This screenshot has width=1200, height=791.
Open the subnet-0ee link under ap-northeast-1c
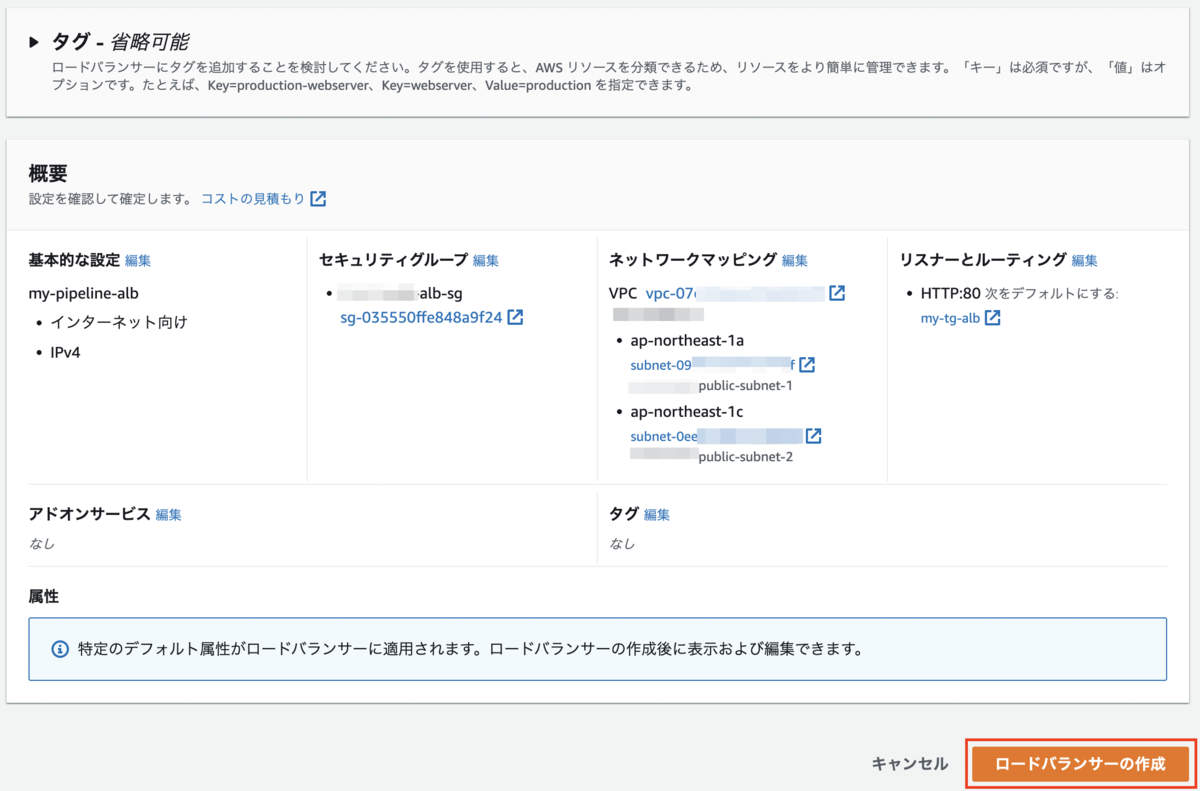pos(717,436)
